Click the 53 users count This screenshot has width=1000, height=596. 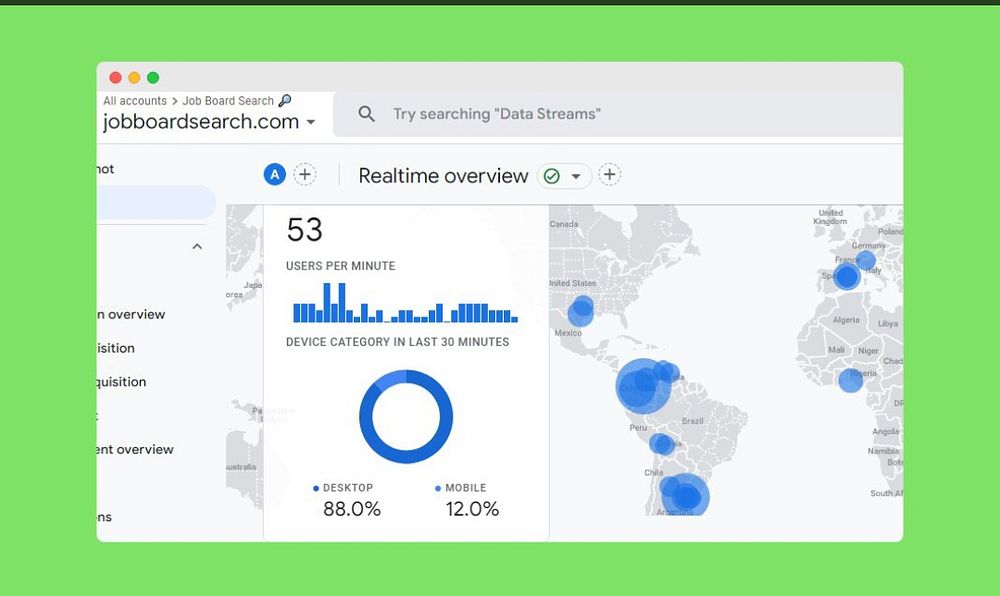[x=305, y=230]
